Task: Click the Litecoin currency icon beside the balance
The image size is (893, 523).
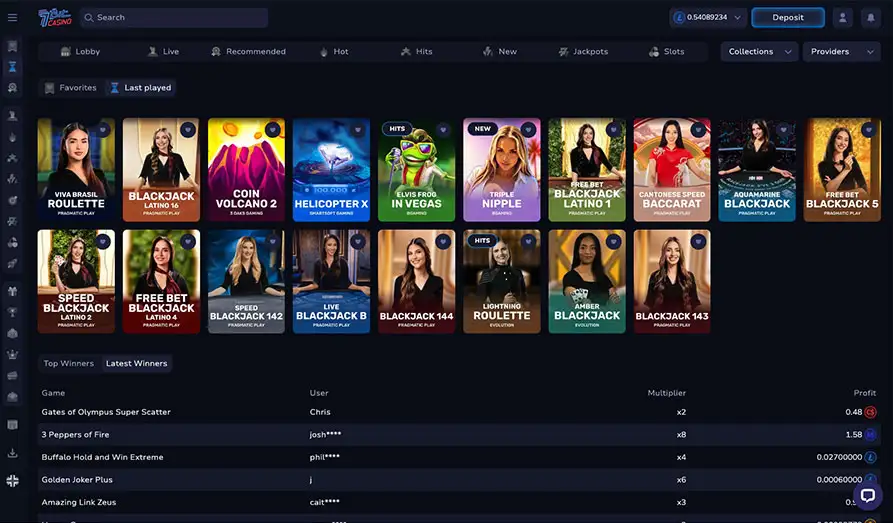Action: (x=679, y=18)
